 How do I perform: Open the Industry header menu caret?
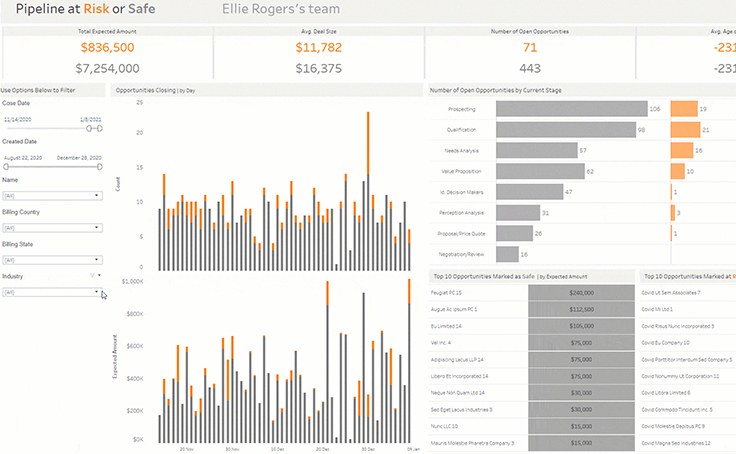(99, 275)
